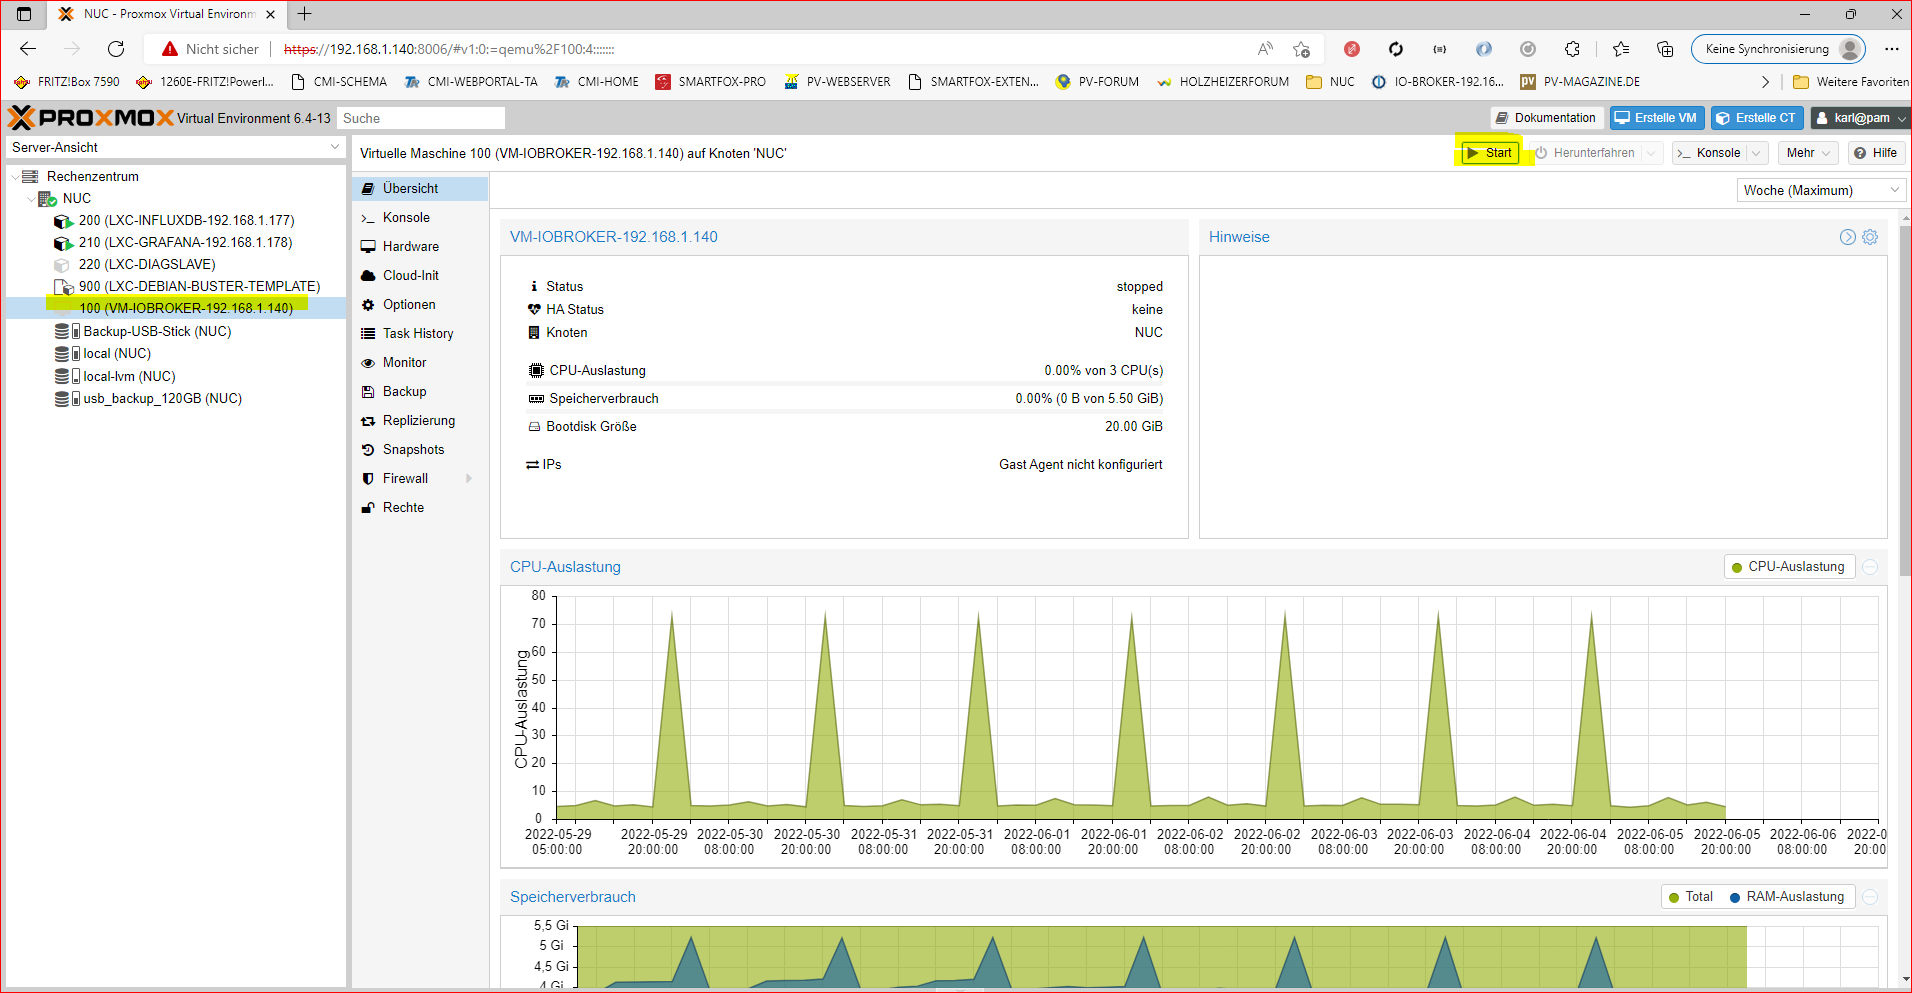Viewport: 1912px width, 993px height.
Task: Click the browser back arrow
Action: [x=28, y=49]
